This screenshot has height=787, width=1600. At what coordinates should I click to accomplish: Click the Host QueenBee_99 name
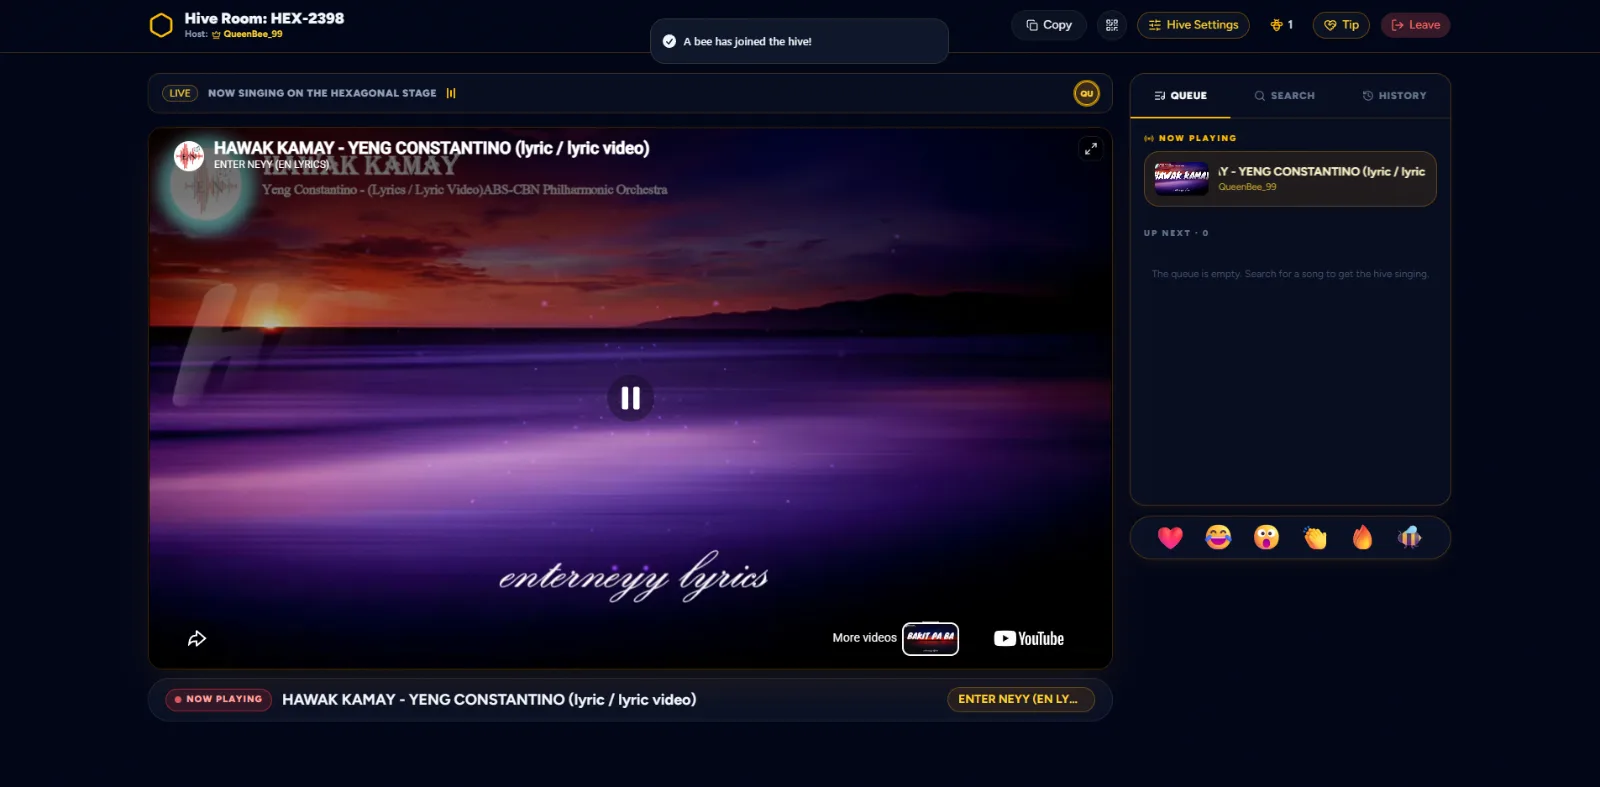click(252, 34)
